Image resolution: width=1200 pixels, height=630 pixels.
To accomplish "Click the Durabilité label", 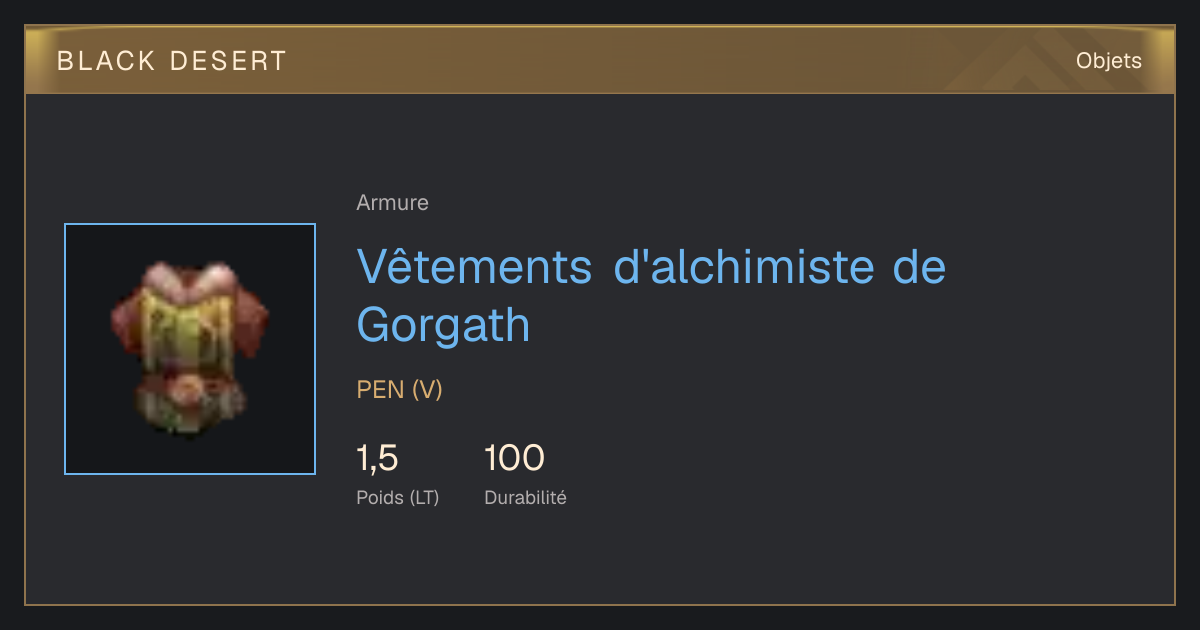I will (525, 498).
